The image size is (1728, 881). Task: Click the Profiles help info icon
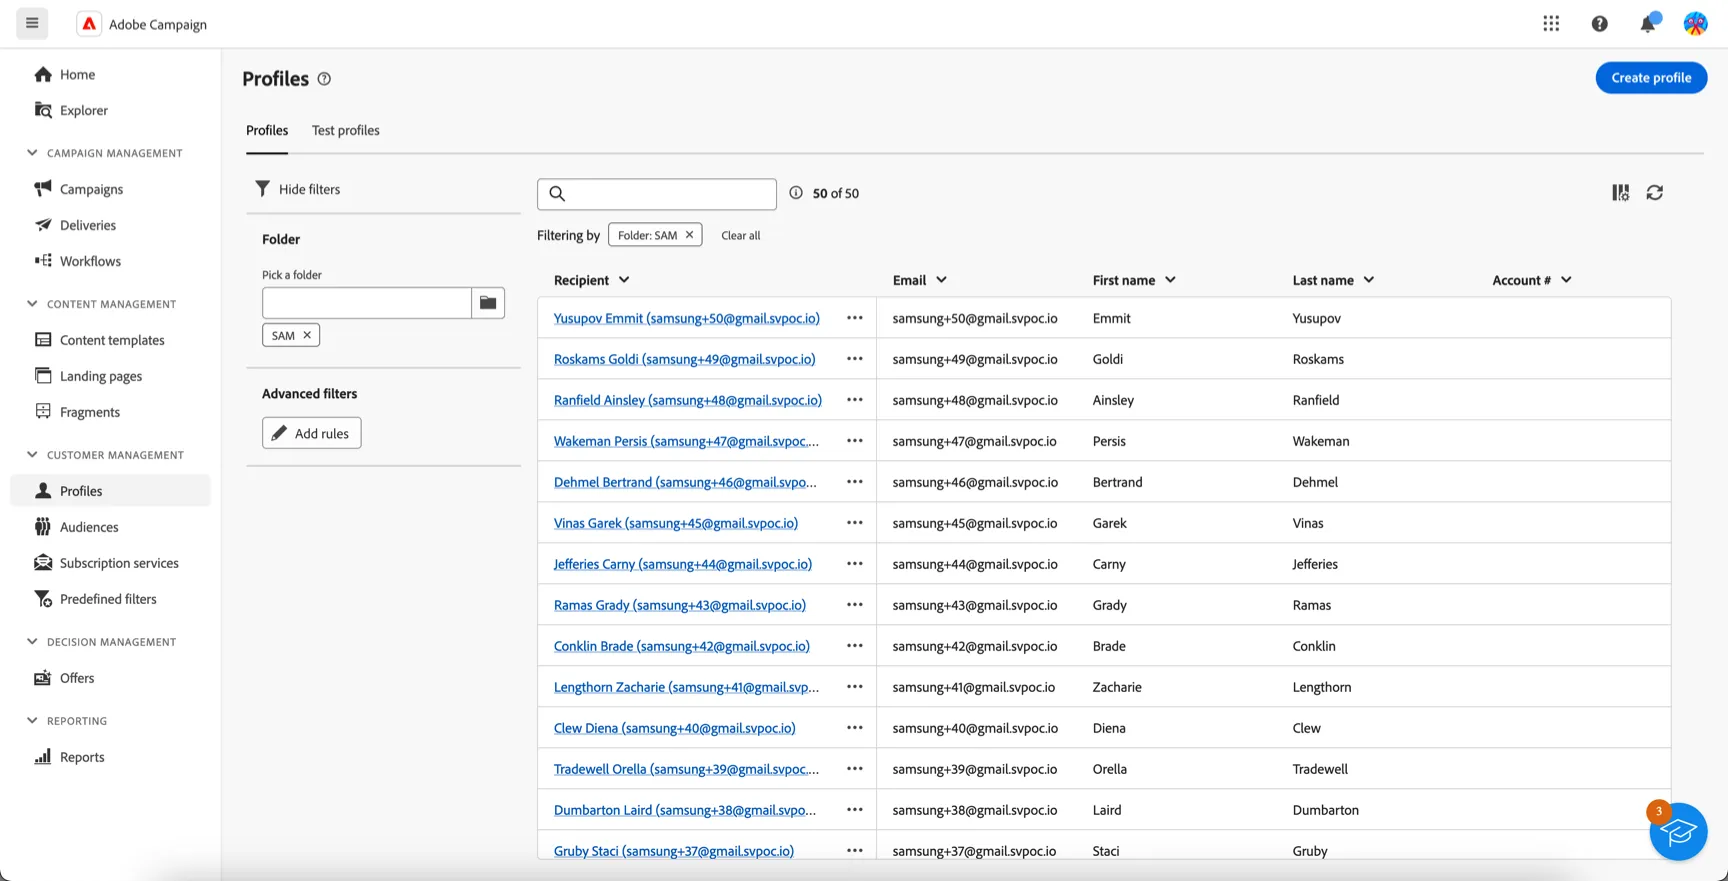(x=324, y=79)
